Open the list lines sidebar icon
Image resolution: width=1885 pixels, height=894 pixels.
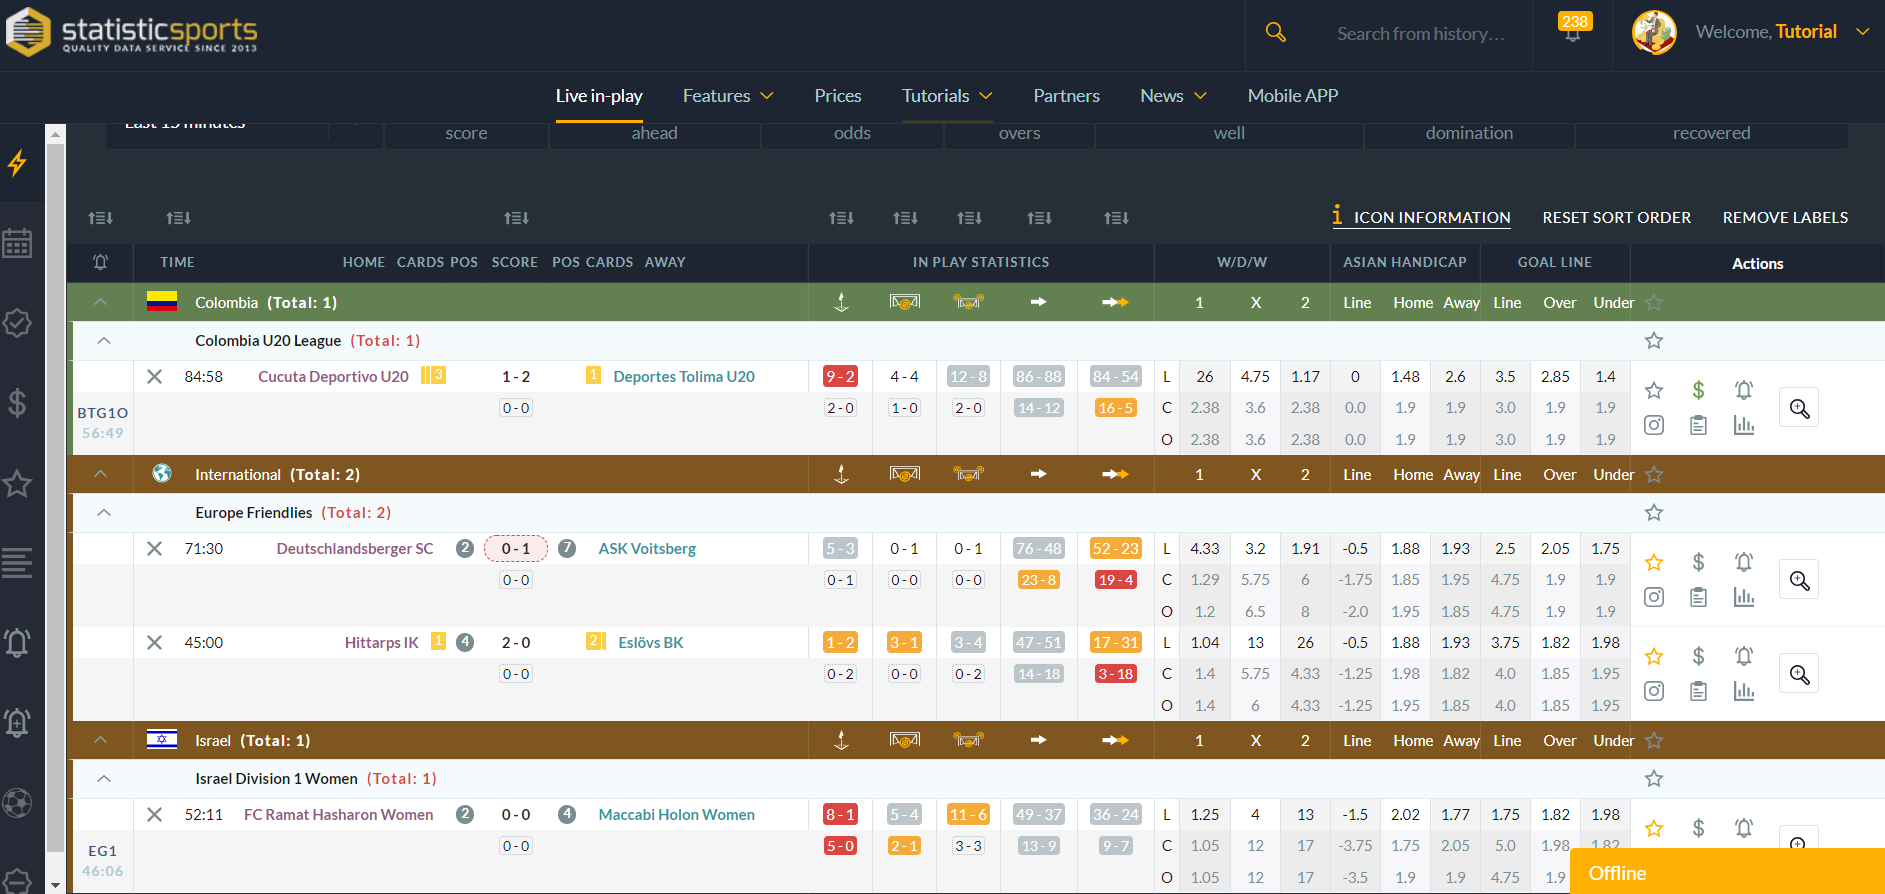(17, 563)
